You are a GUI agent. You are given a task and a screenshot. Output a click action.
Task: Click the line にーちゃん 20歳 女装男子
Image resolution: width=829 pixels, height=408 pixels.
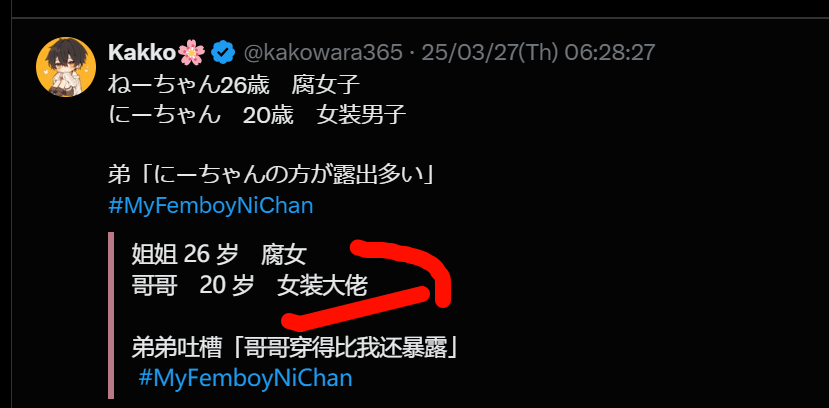coord(257,115)
